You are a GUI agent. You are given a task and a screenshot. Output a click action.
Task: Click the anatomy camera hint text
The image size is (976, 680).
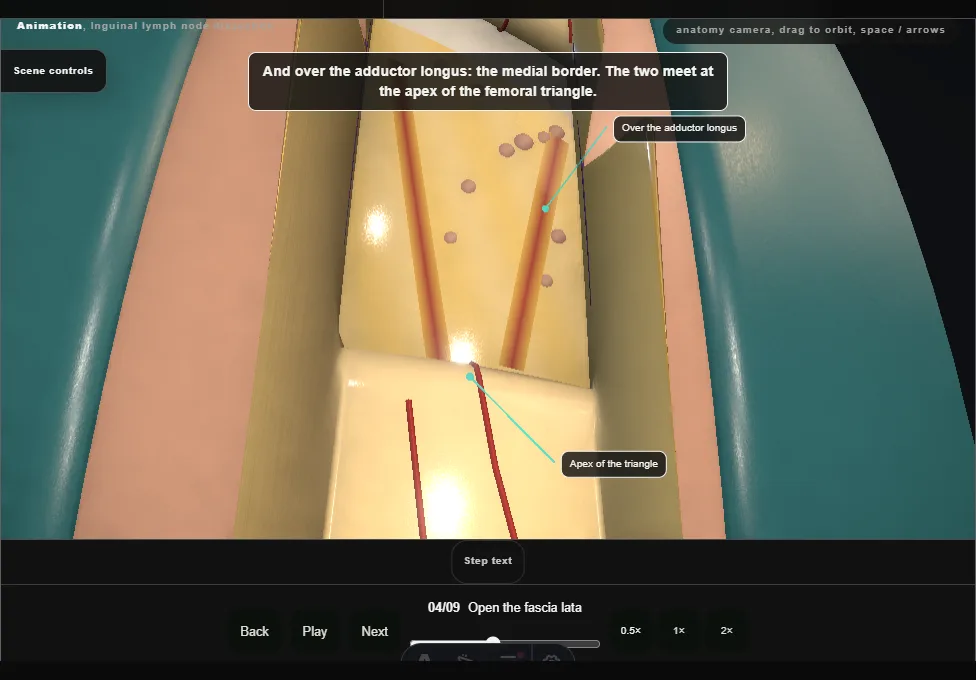point(810,30)
